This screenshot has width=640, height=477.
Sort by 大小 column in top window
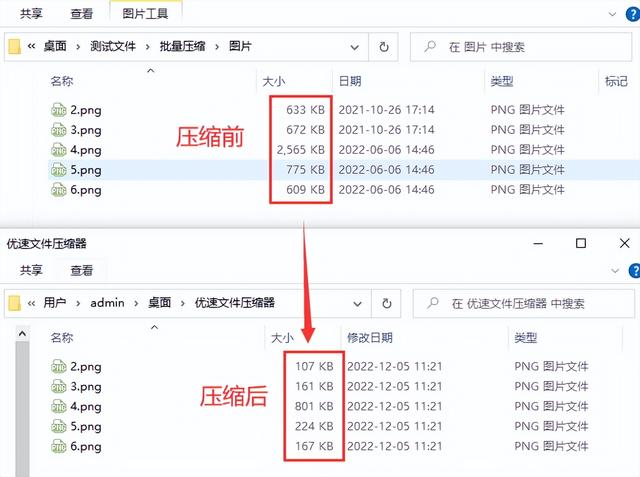tap(273, 81)
